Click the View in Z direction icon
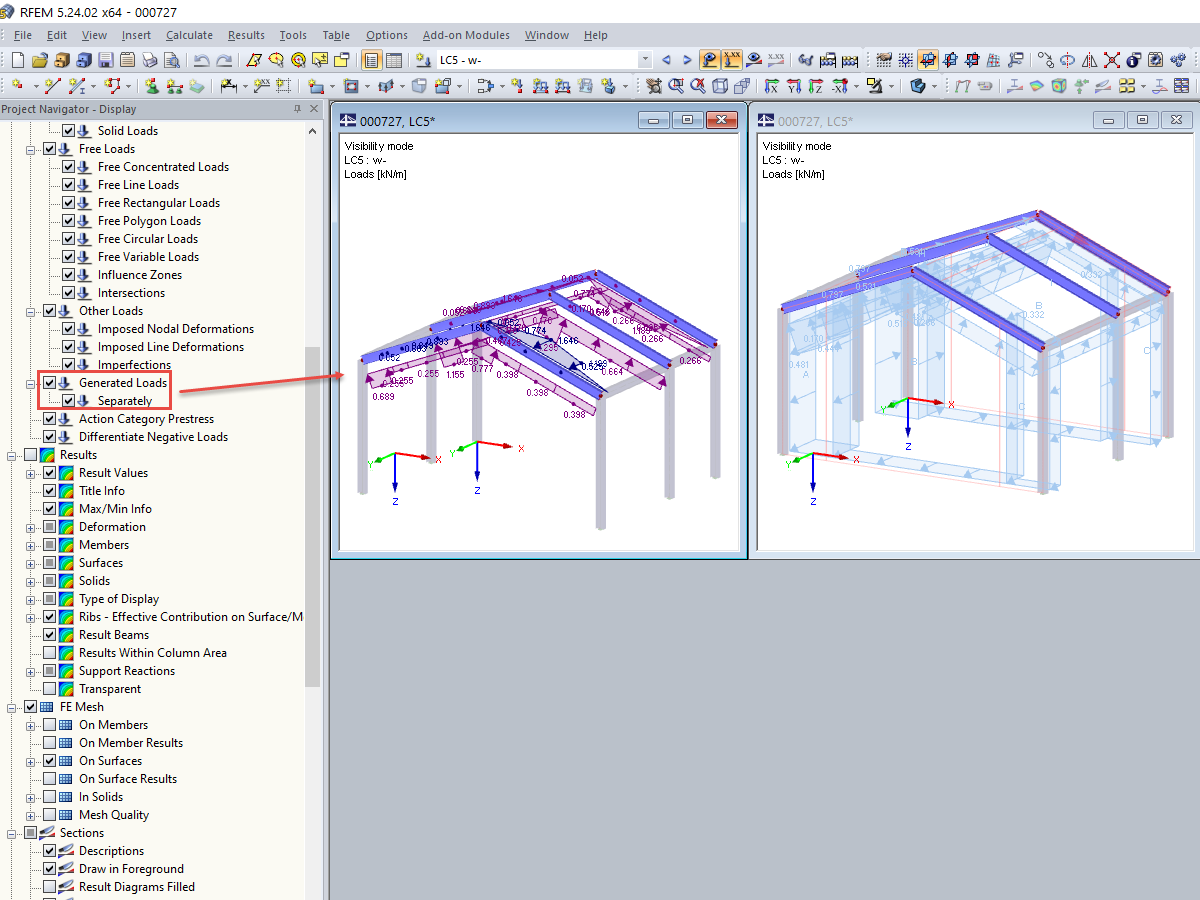Image resolution: width=1200 pixels, height=900 pixels. pyautogui.click(x=816, y=86)
